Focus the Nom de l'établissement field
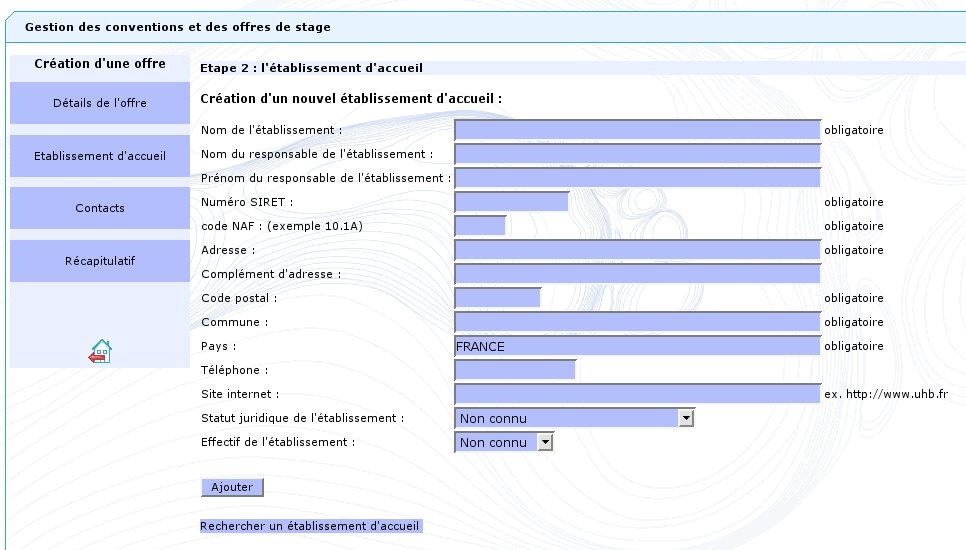 (x=637, y=130)
